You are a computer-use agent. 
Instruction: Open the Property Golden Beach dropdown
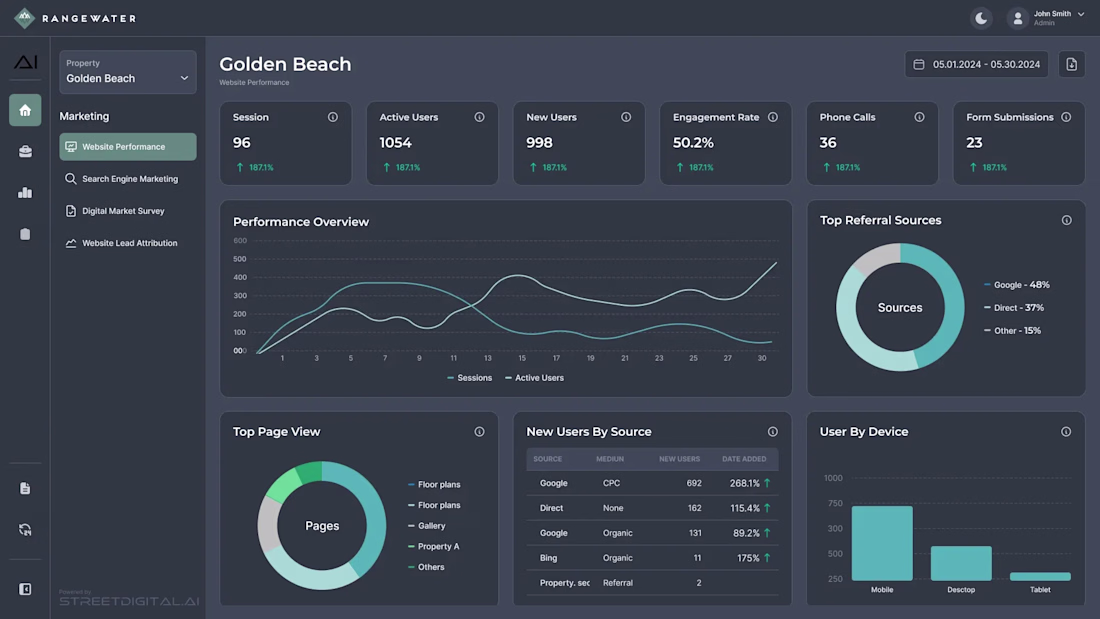coord(128,72)
